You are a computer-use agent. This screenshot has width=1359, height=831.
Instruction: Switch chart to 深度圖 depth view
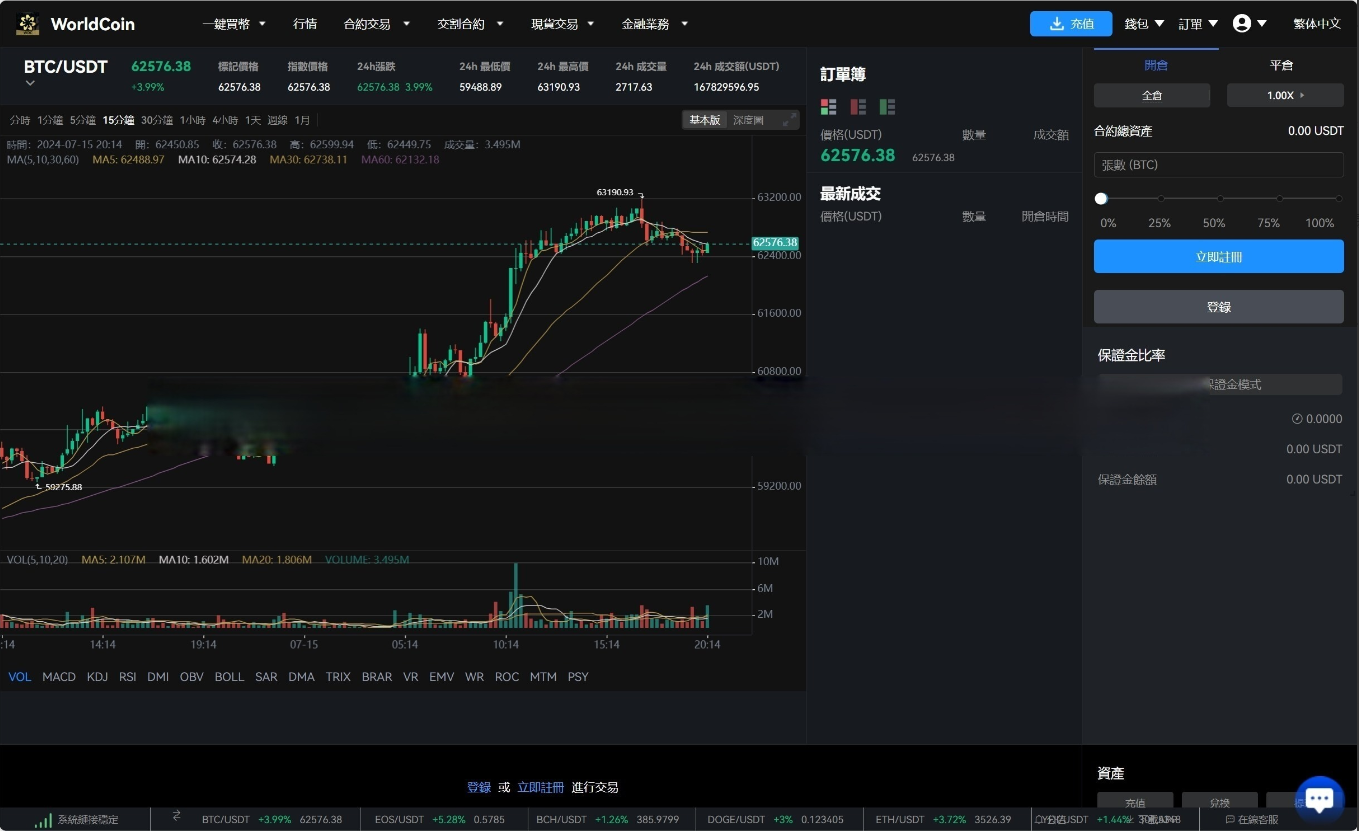point(746,119)
